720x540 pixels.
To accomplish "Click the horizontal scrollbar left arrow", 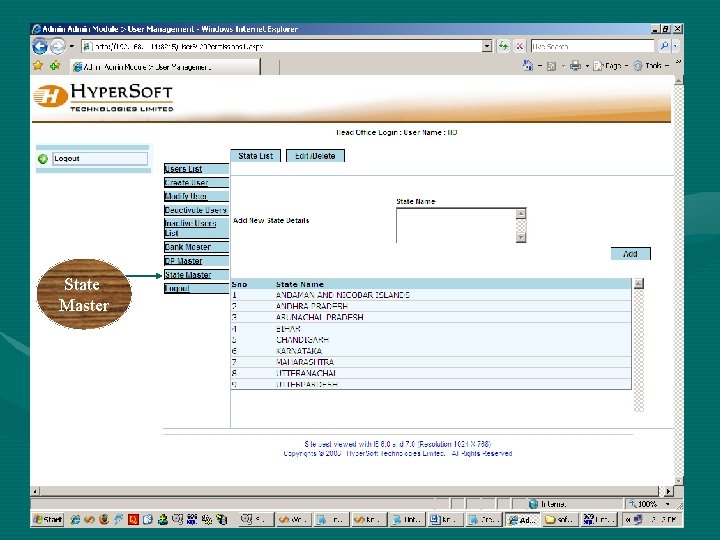I will click(x=36, y=491).
